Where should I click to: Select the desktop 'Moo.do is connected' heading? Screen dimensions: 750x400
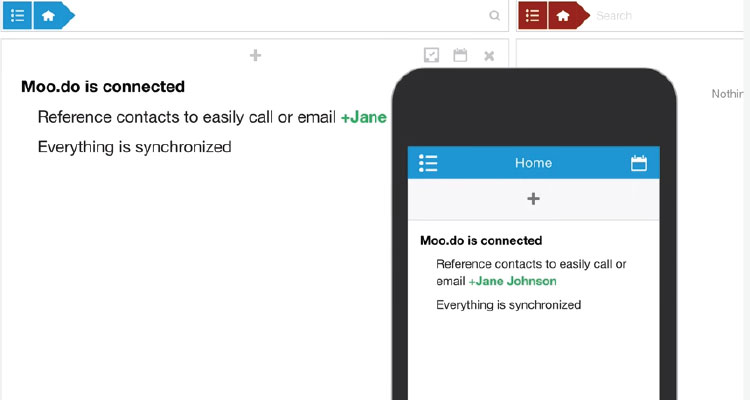(x=103, y=87)
